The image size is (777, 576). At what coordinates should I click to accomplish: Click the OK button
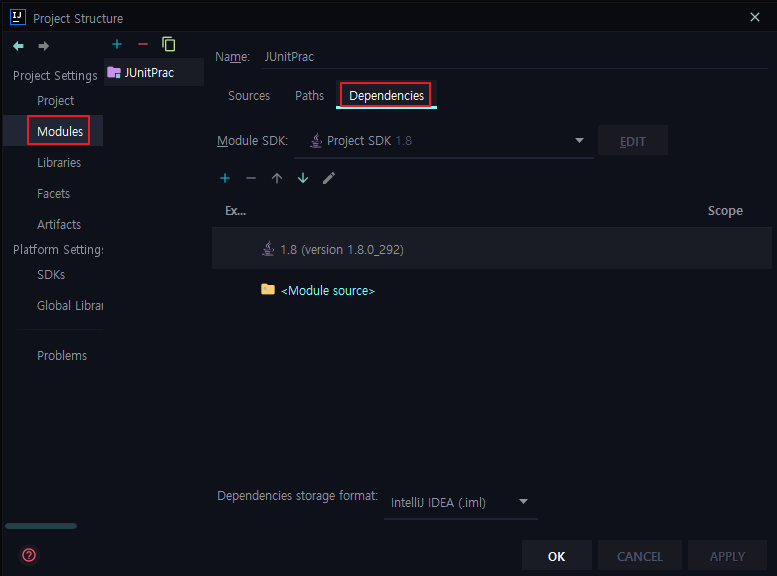pos(556,556)
